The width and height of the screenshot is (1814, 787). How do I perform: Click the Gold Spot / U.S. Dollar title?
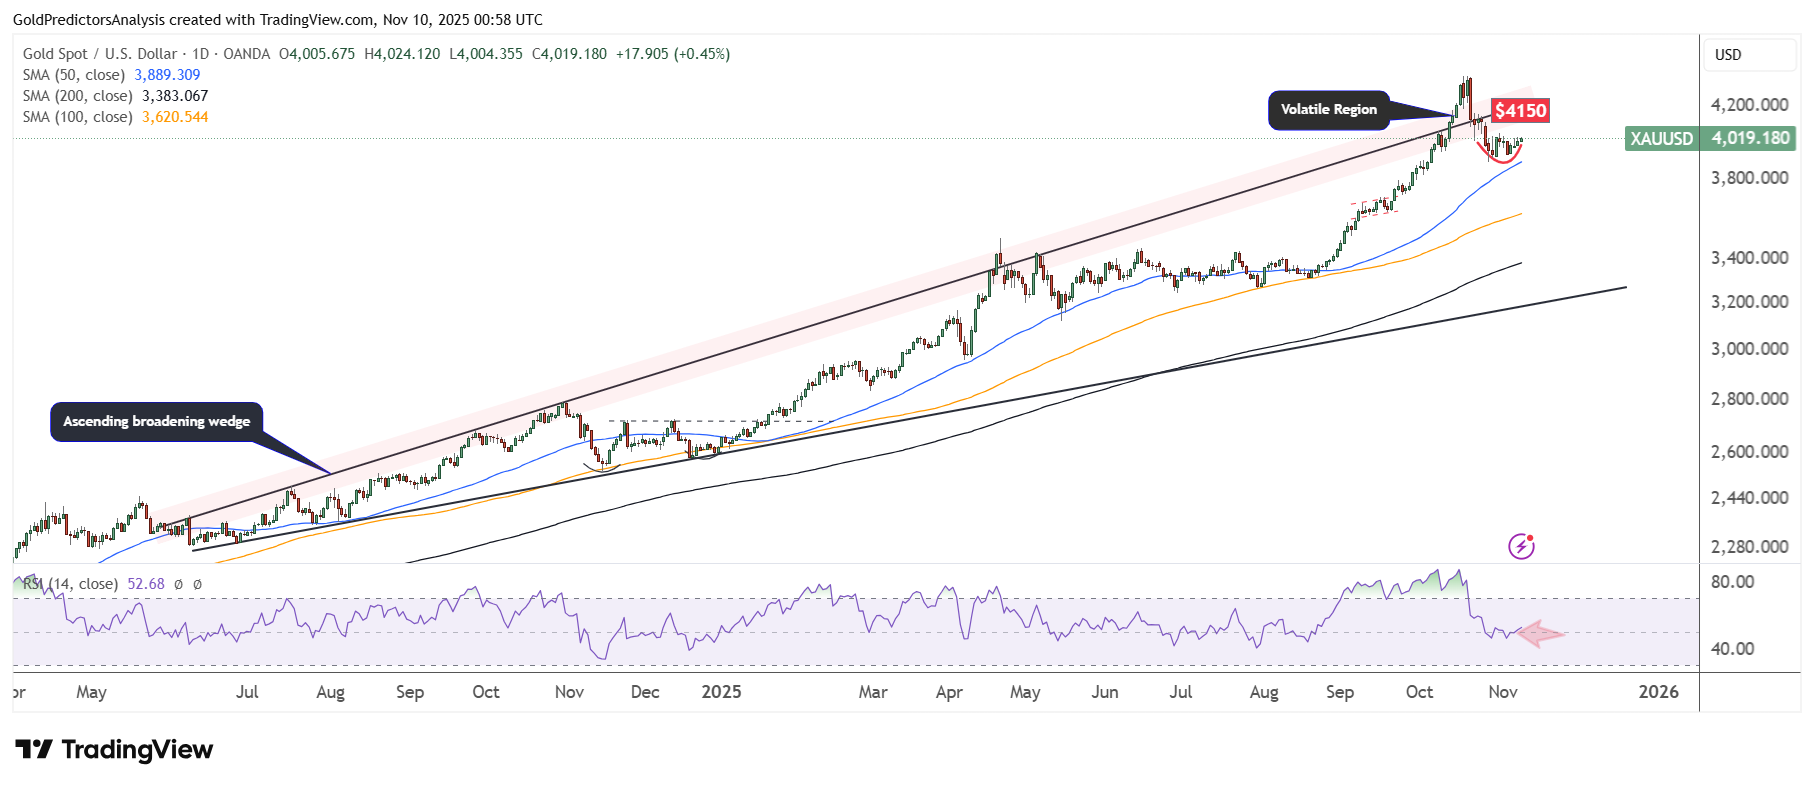click(100, 54)
